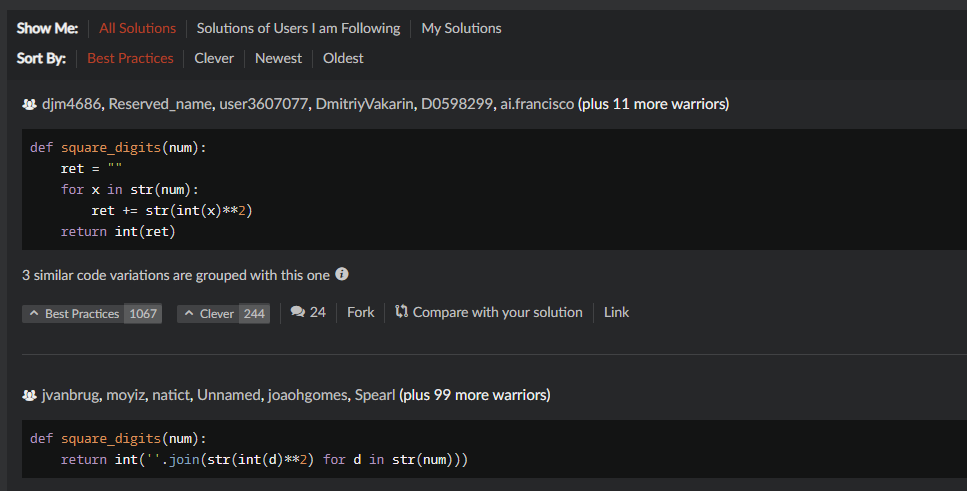Open Compare with your solution

[x=497, y=312]
